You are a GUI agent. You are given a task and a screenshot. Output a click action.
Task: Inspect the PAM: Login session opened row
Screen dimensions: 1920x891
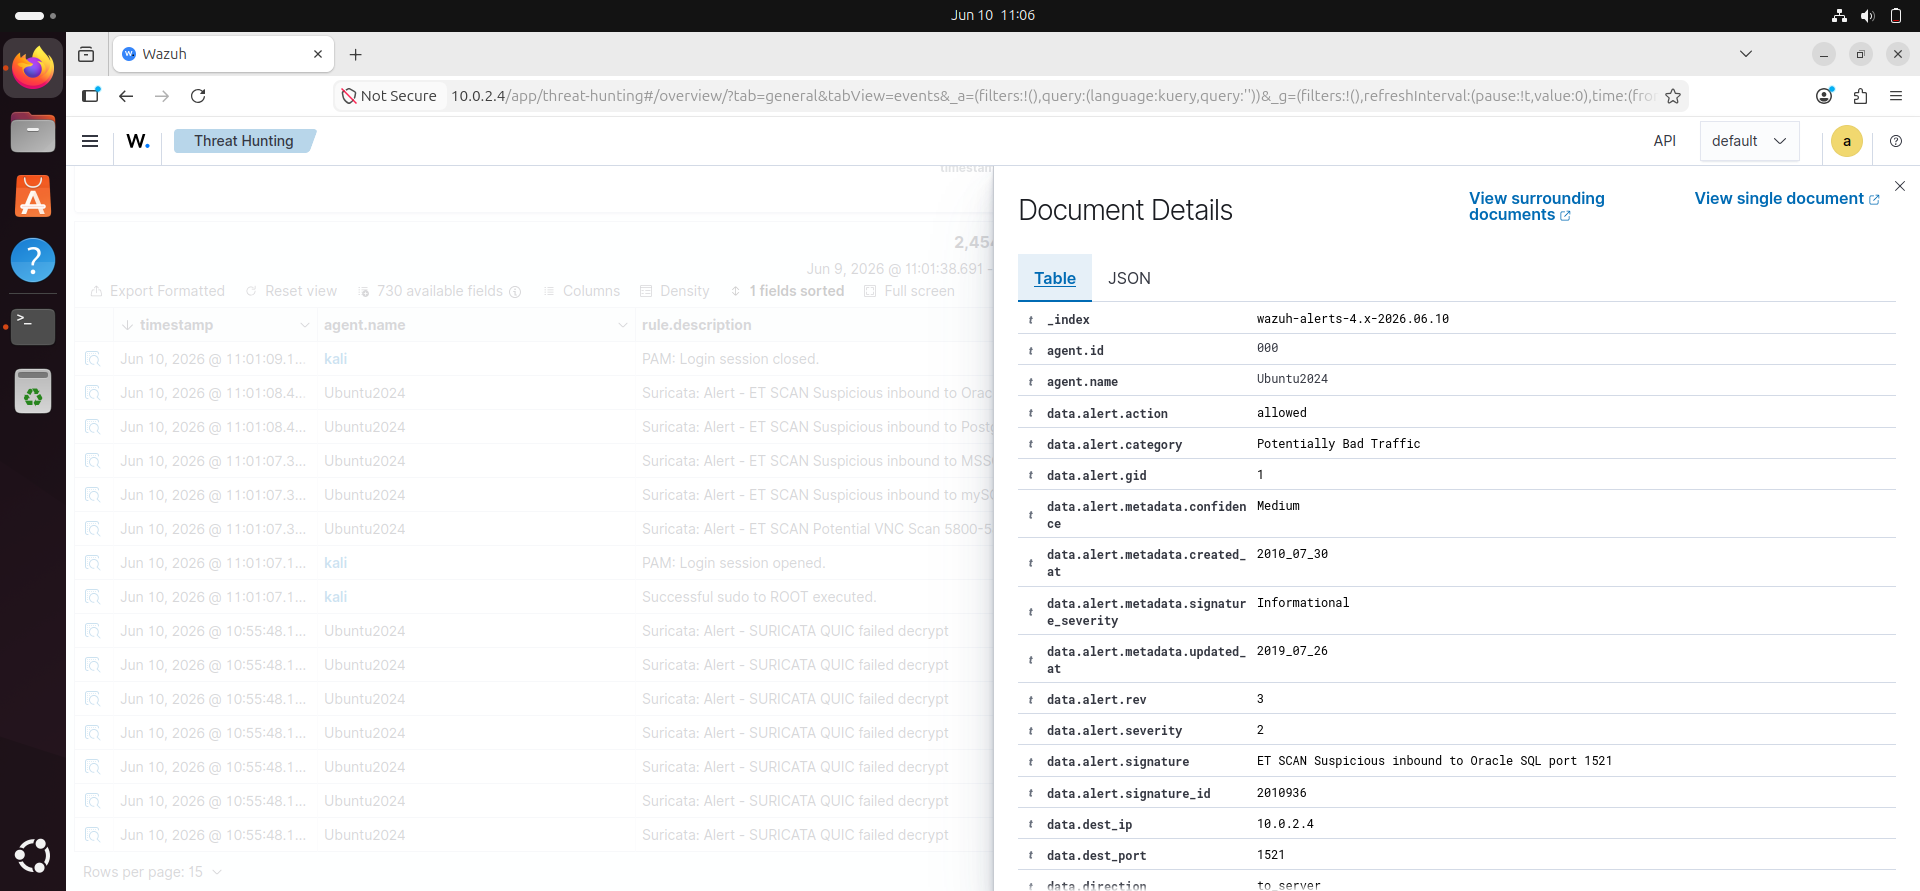[x=93, y=563]
